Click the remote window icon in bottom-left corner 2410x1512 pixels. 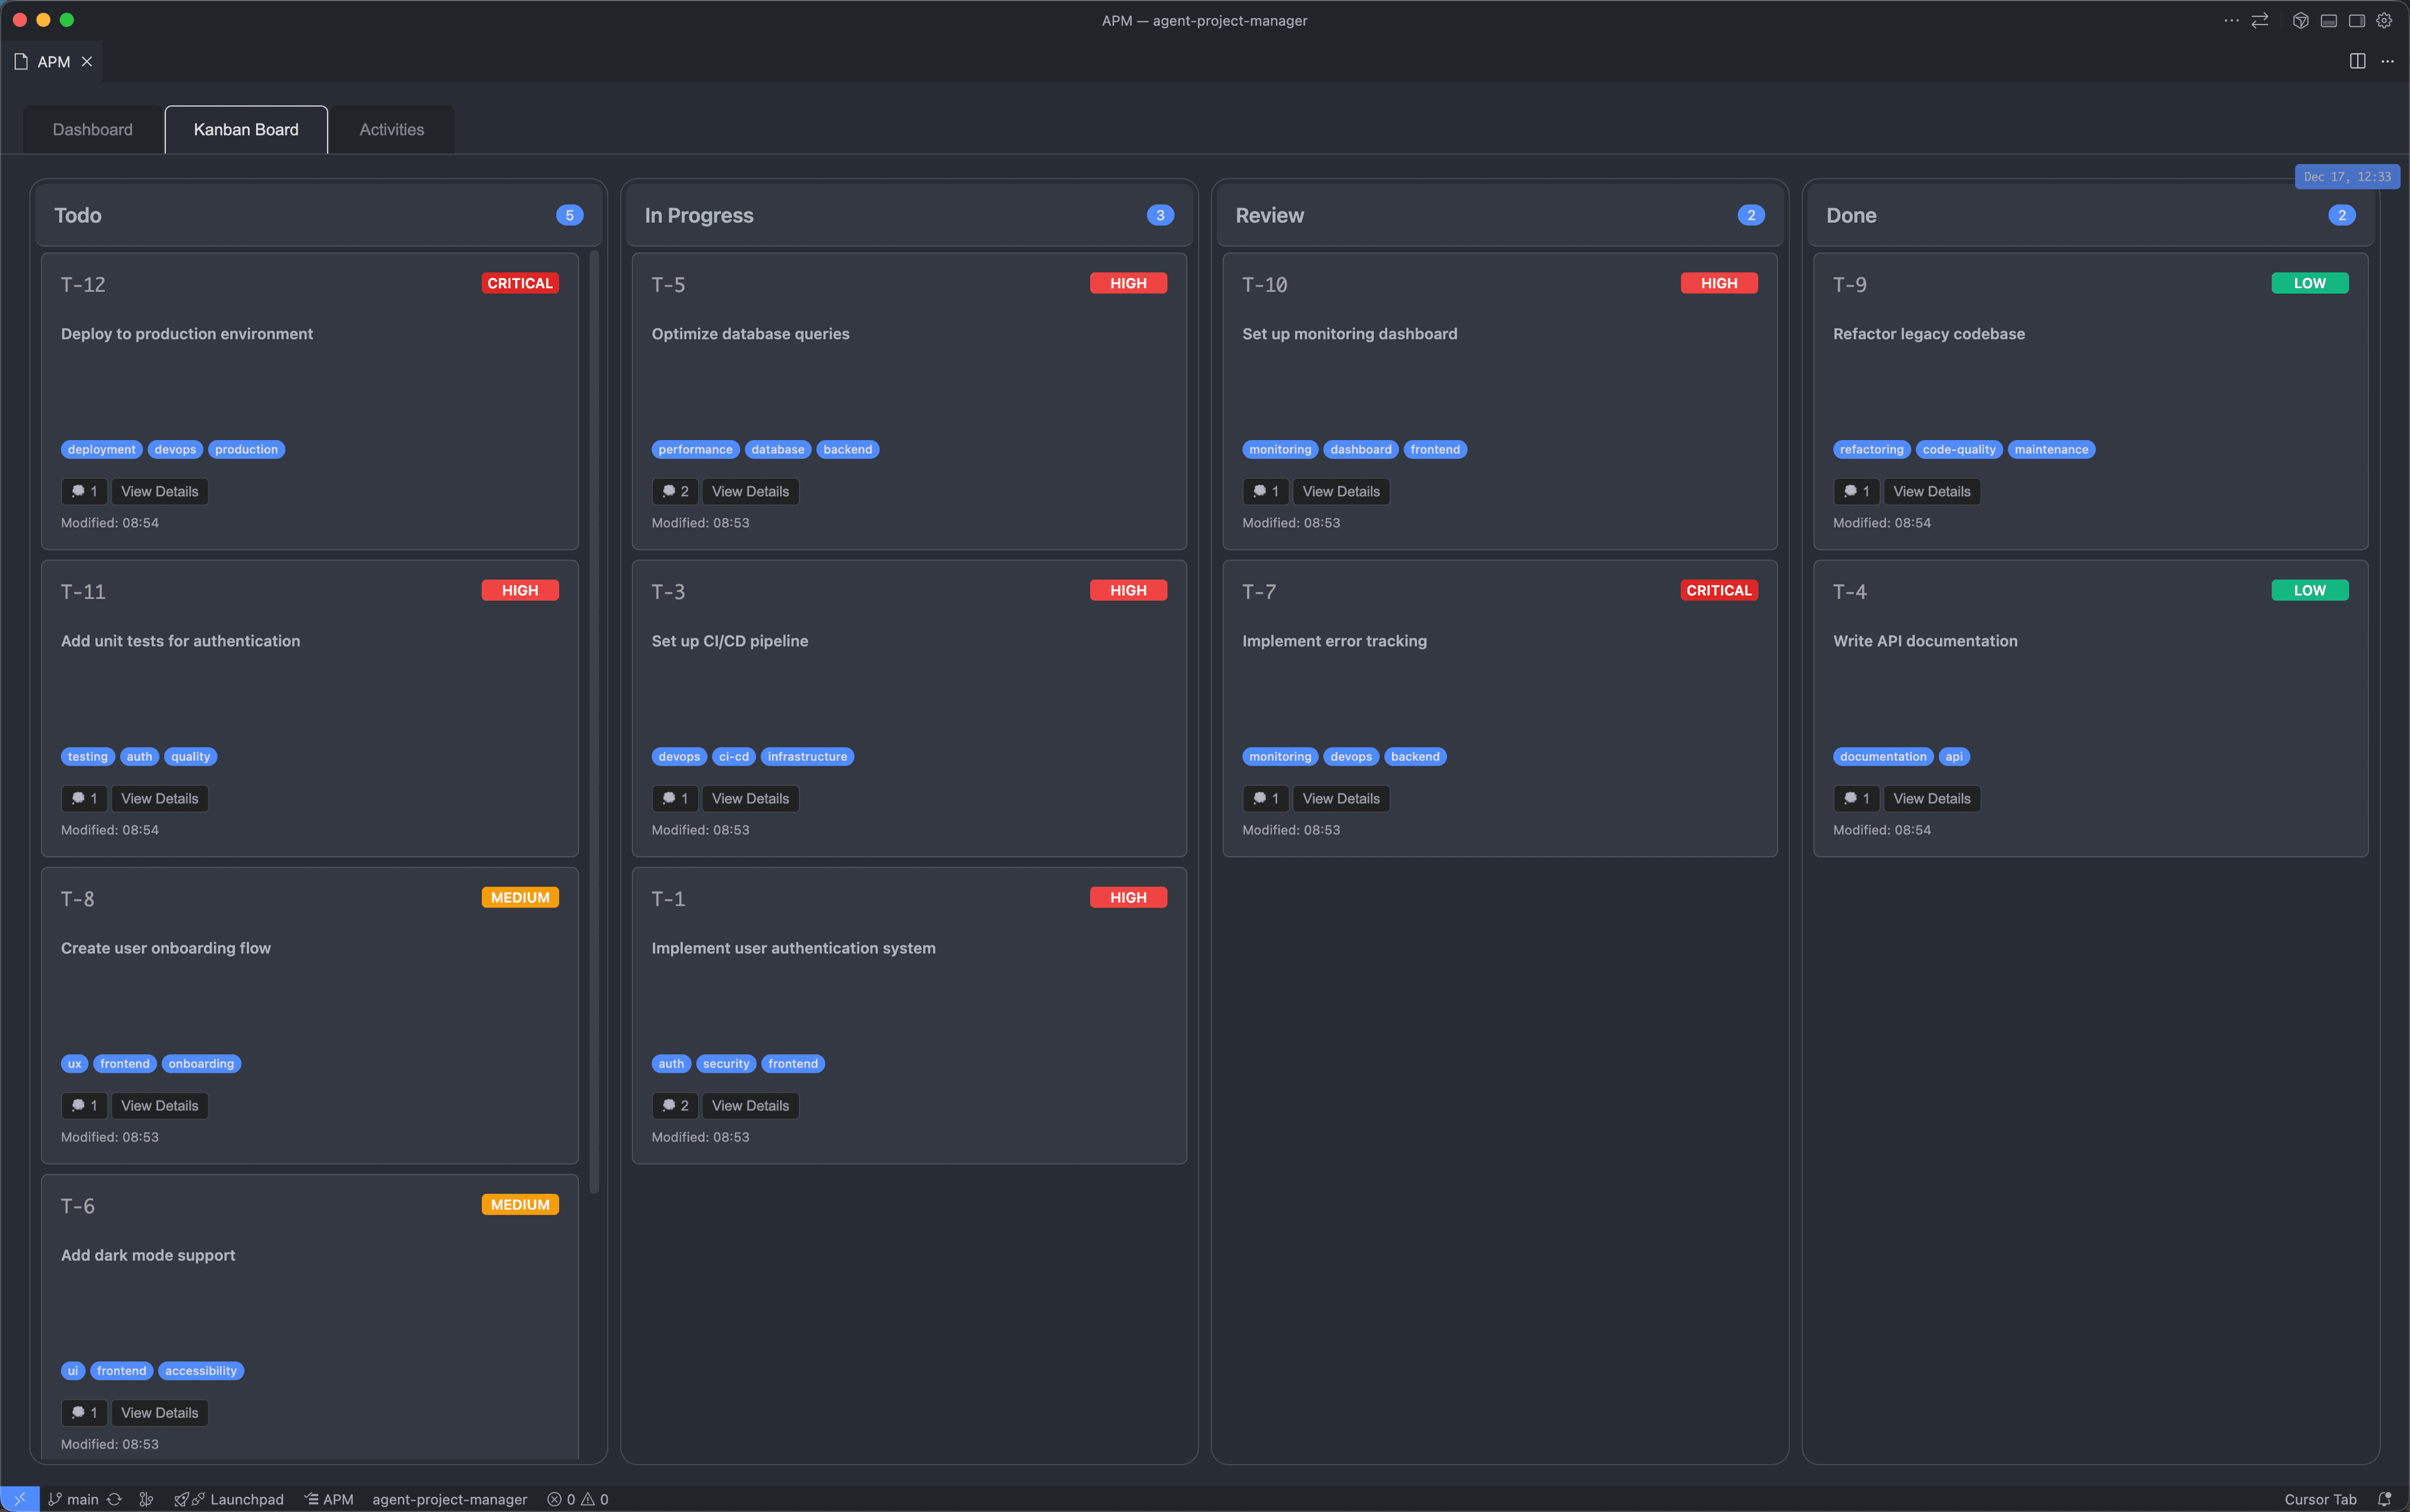point(20,1499)
